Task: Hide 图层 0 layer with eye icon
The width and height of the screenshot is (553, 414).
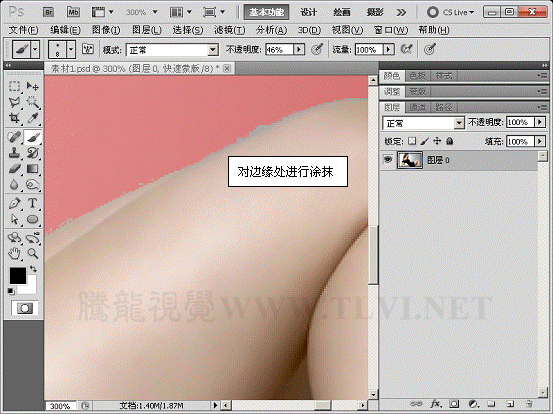Action: click(388, 160)
